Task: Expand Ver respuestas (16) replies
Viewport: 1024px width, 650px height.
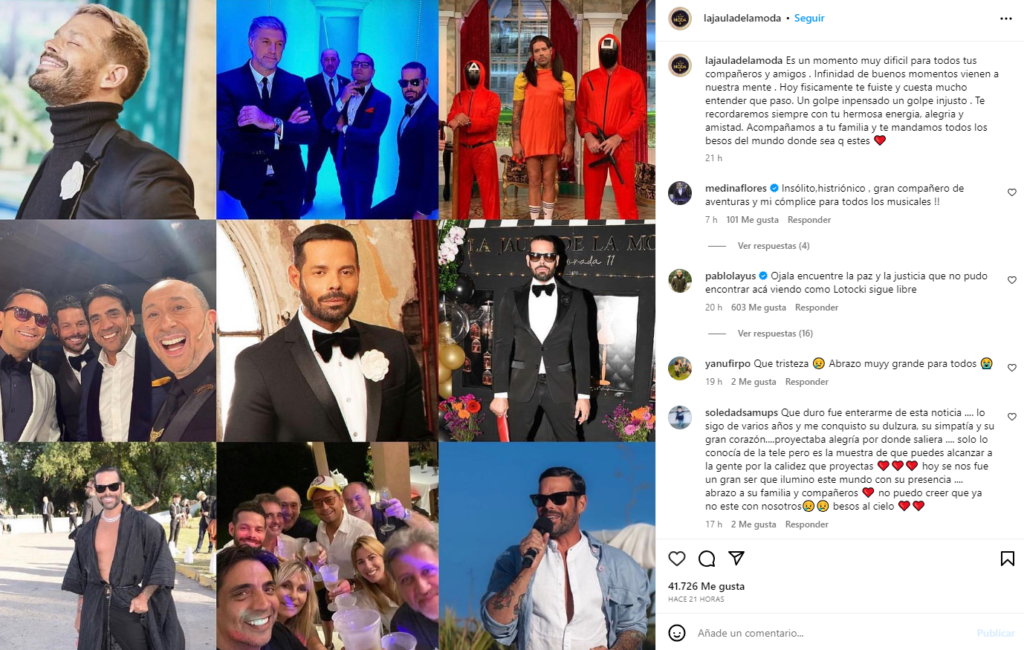Action: point(775,333)
